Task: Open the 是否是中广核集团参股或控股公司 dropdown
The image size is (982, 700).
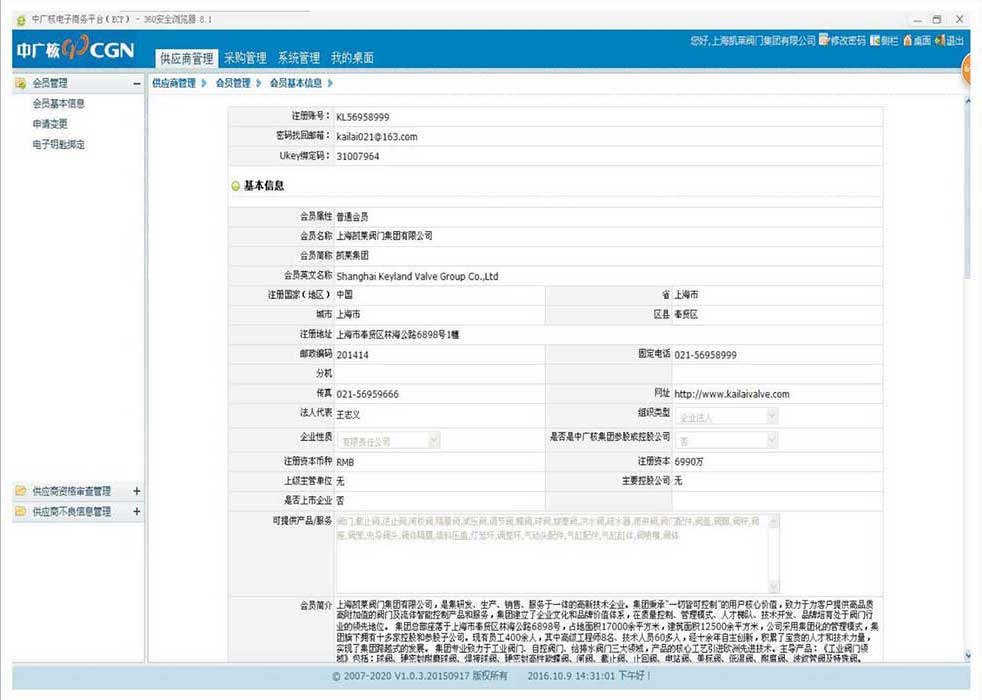Action: (726, 441)
